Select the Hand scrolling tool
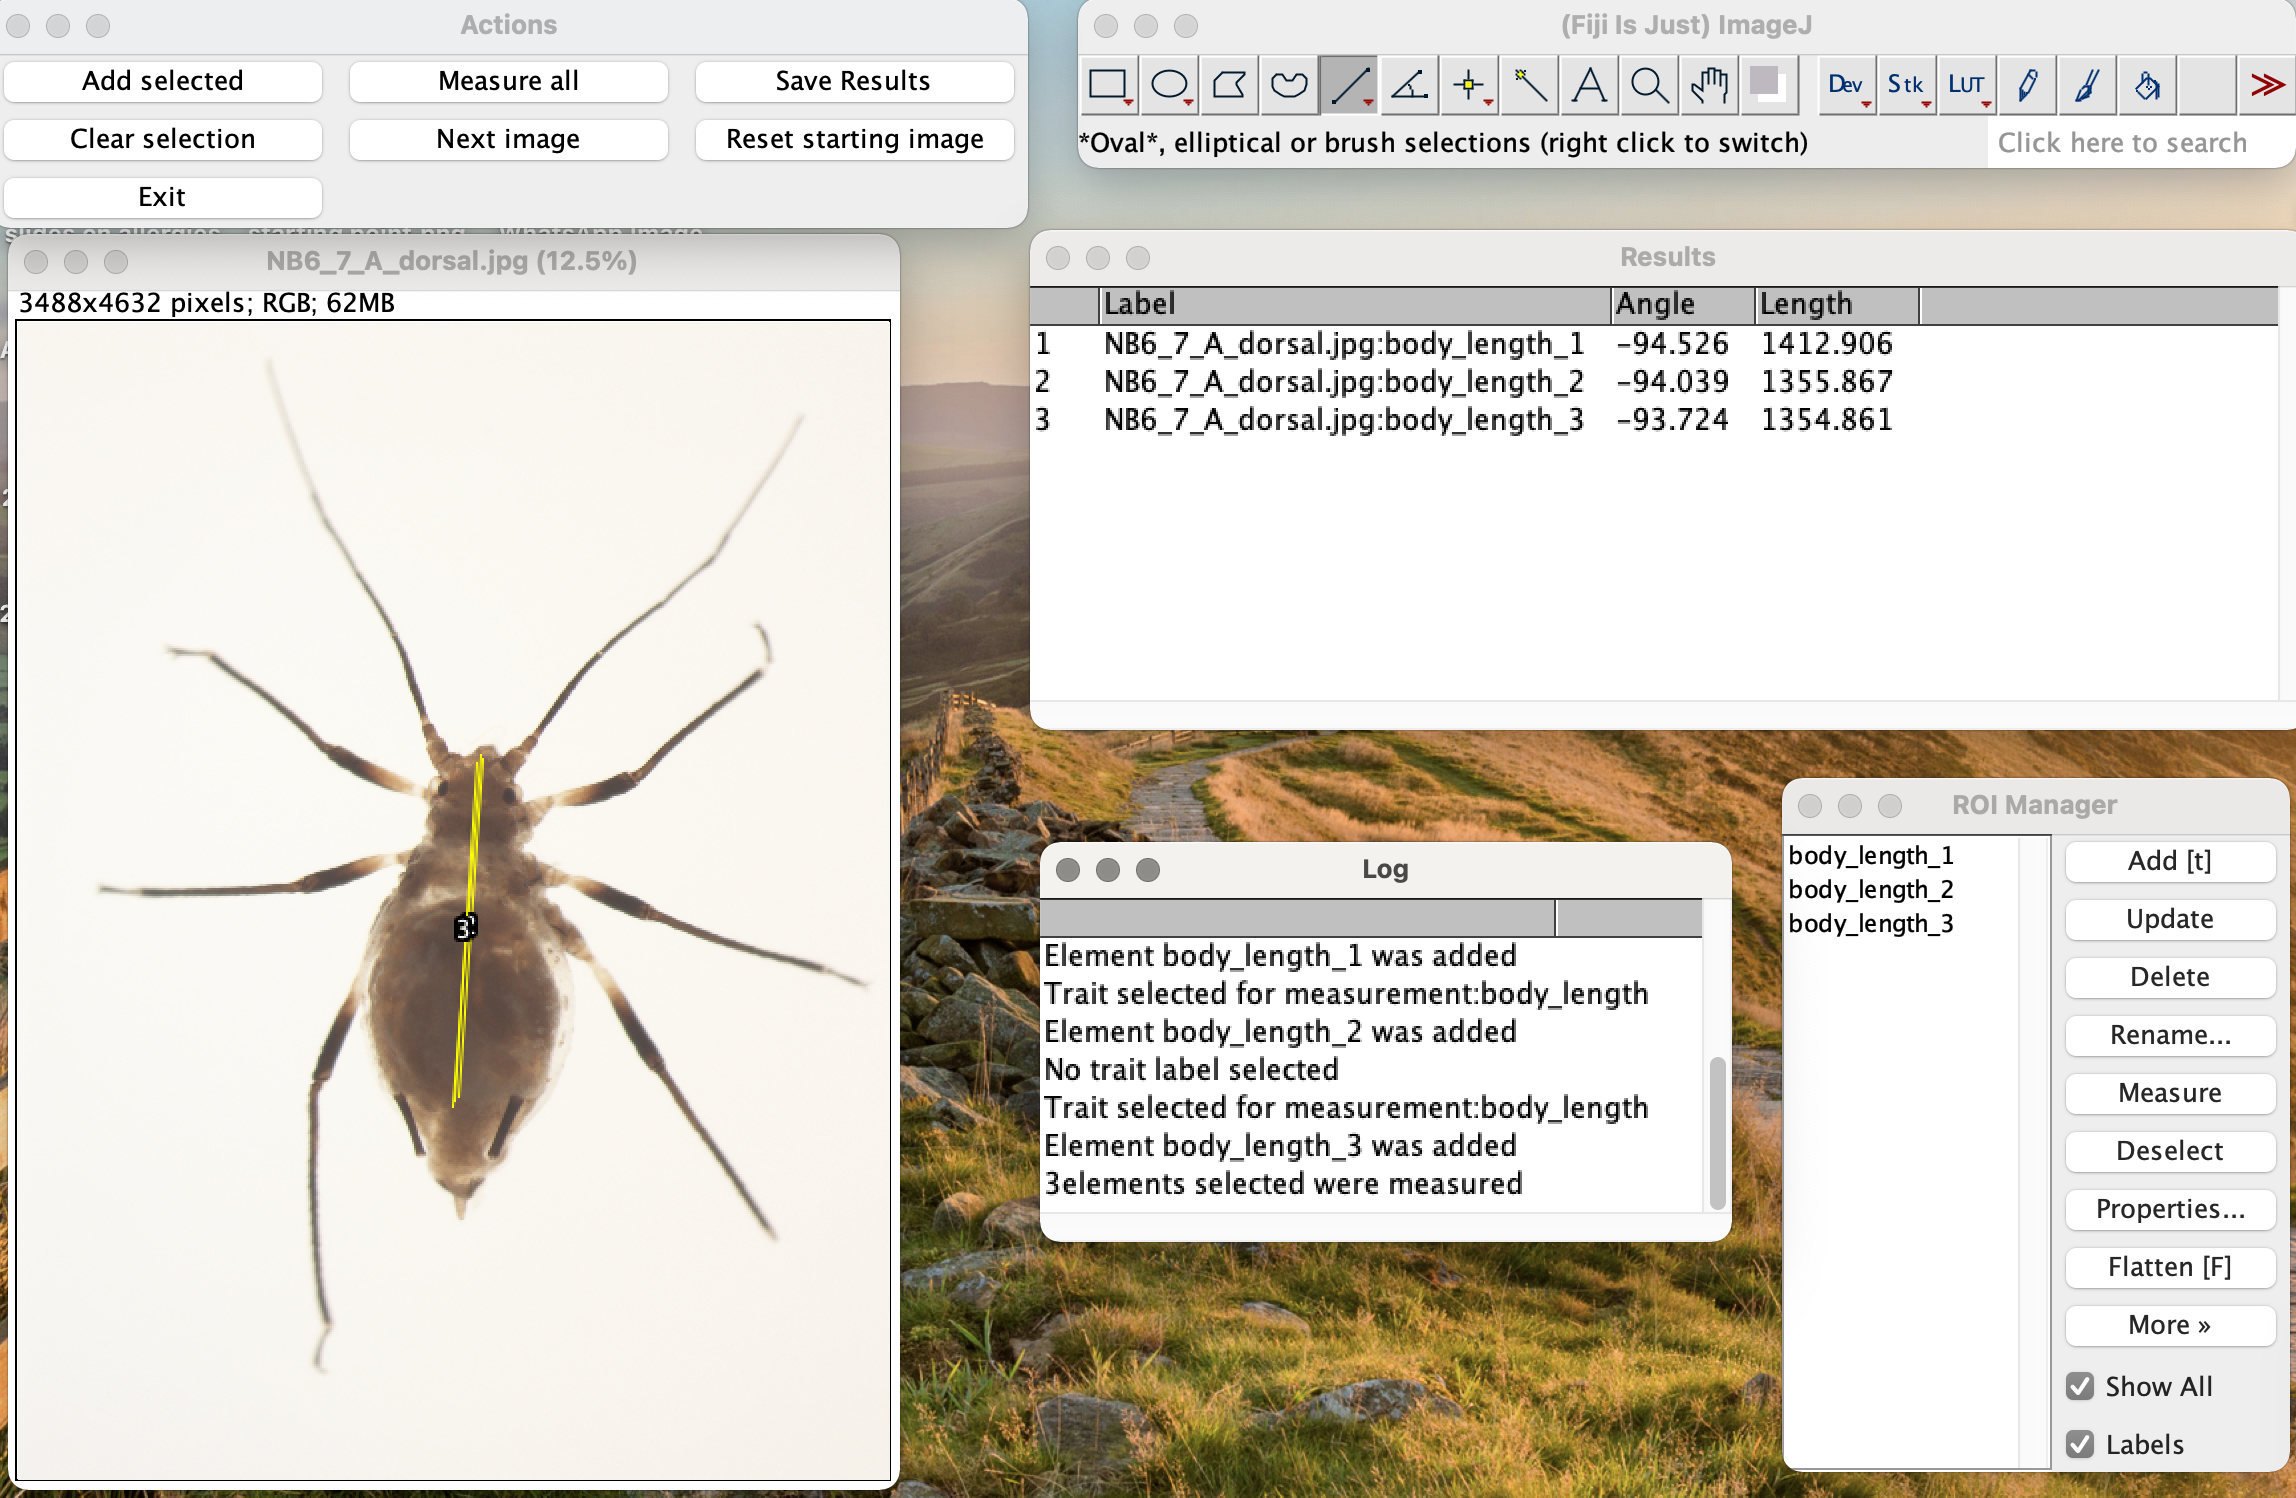The width and height of the screenshot is (2296, 1498). [1709, 85]
